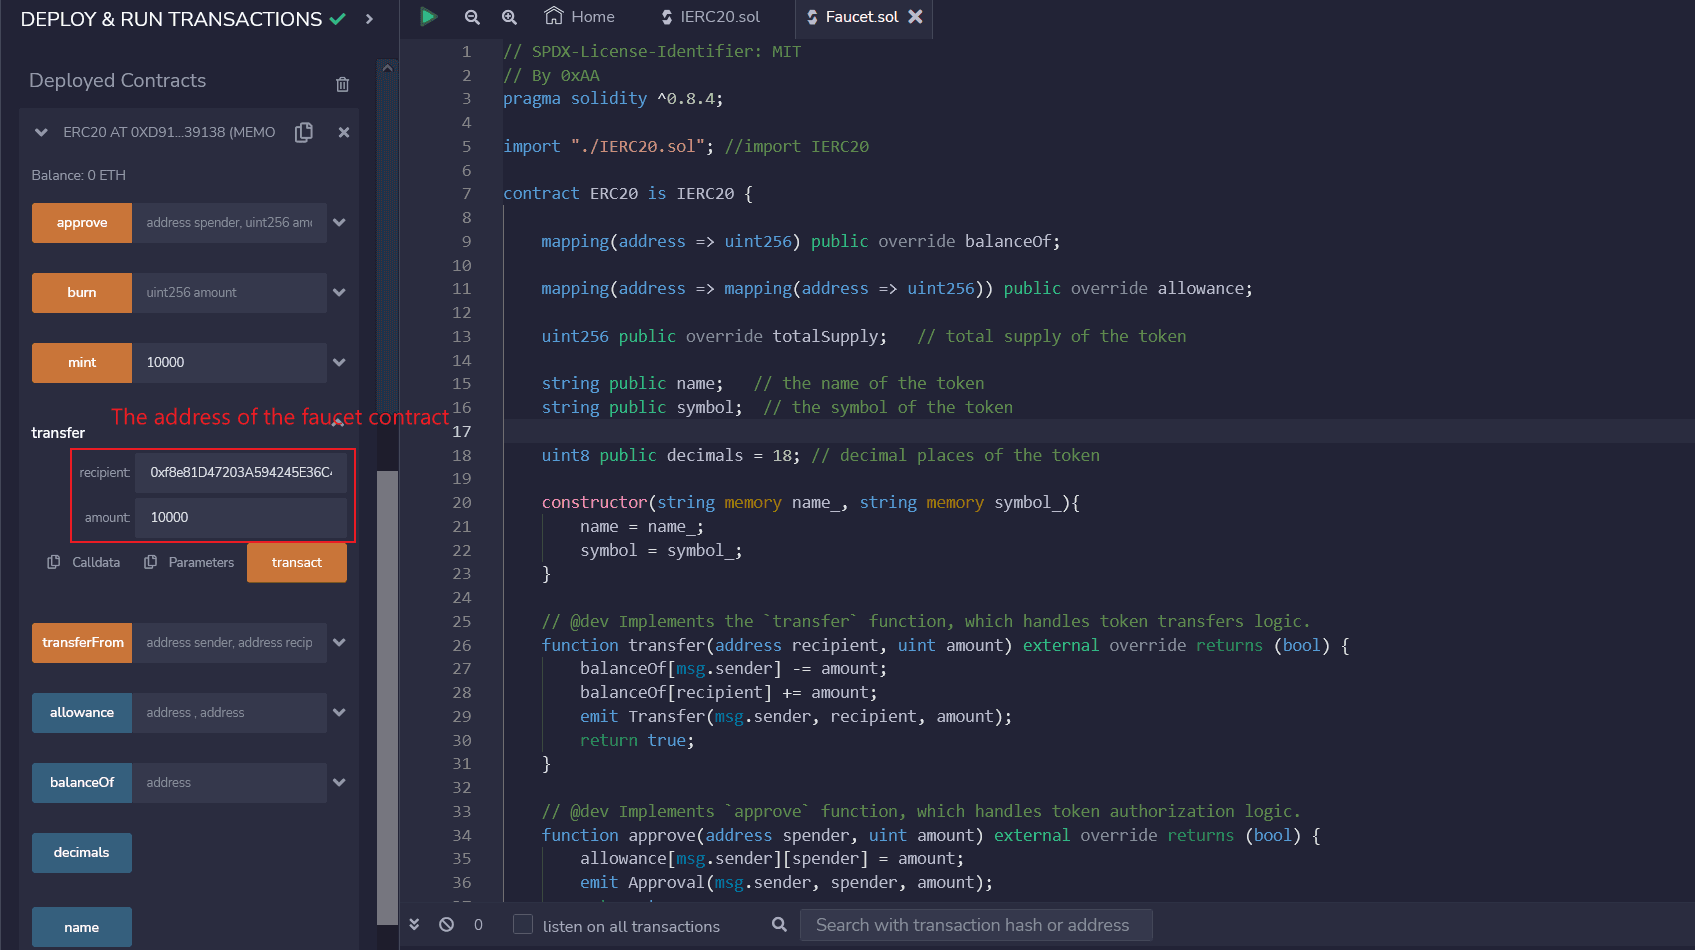Viewport: 1695px width, 950px height.
Task: Toggle the terminal panel with double chevron
Action: pos(414,925)
